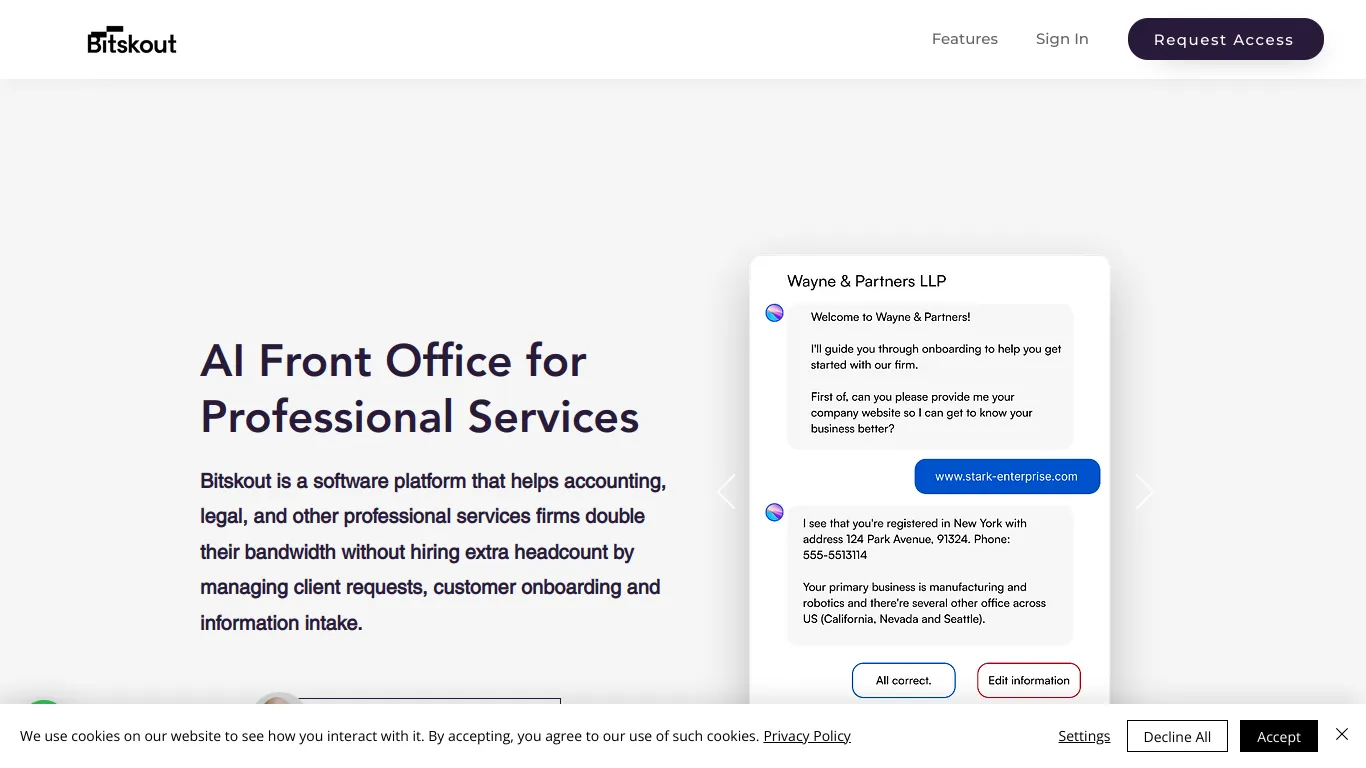Click chatbot avatar beside New York address message
Screen dimensions: 1366x768
774,513
